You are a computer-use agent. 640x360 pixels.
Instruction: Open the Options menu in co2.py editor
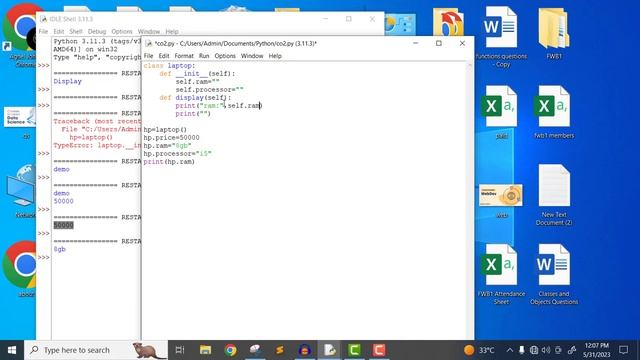coord(225,56)
